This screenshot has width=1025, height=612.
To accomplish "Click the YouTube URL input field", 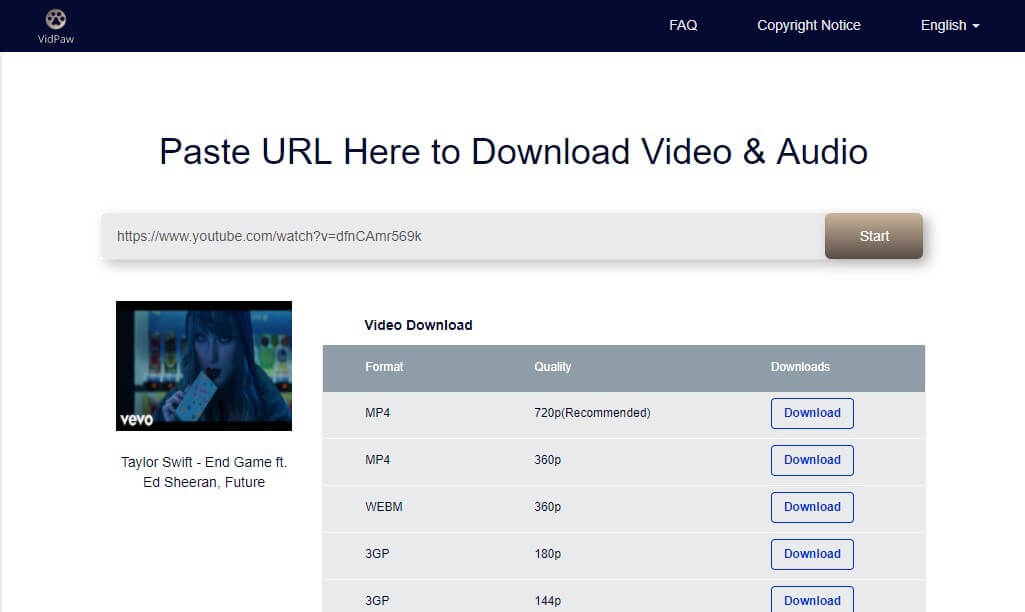I will tap(463, 236).
